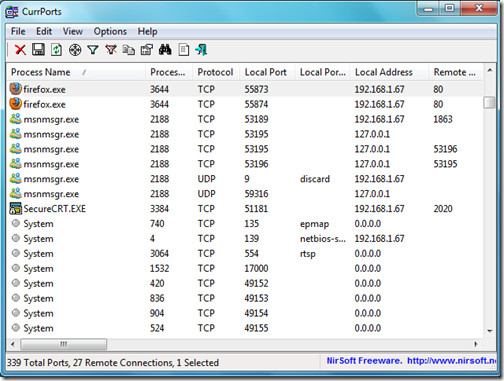Sort by Local Port column header
This screenshot has height=381, width=504.
click(x=267, y=72)
